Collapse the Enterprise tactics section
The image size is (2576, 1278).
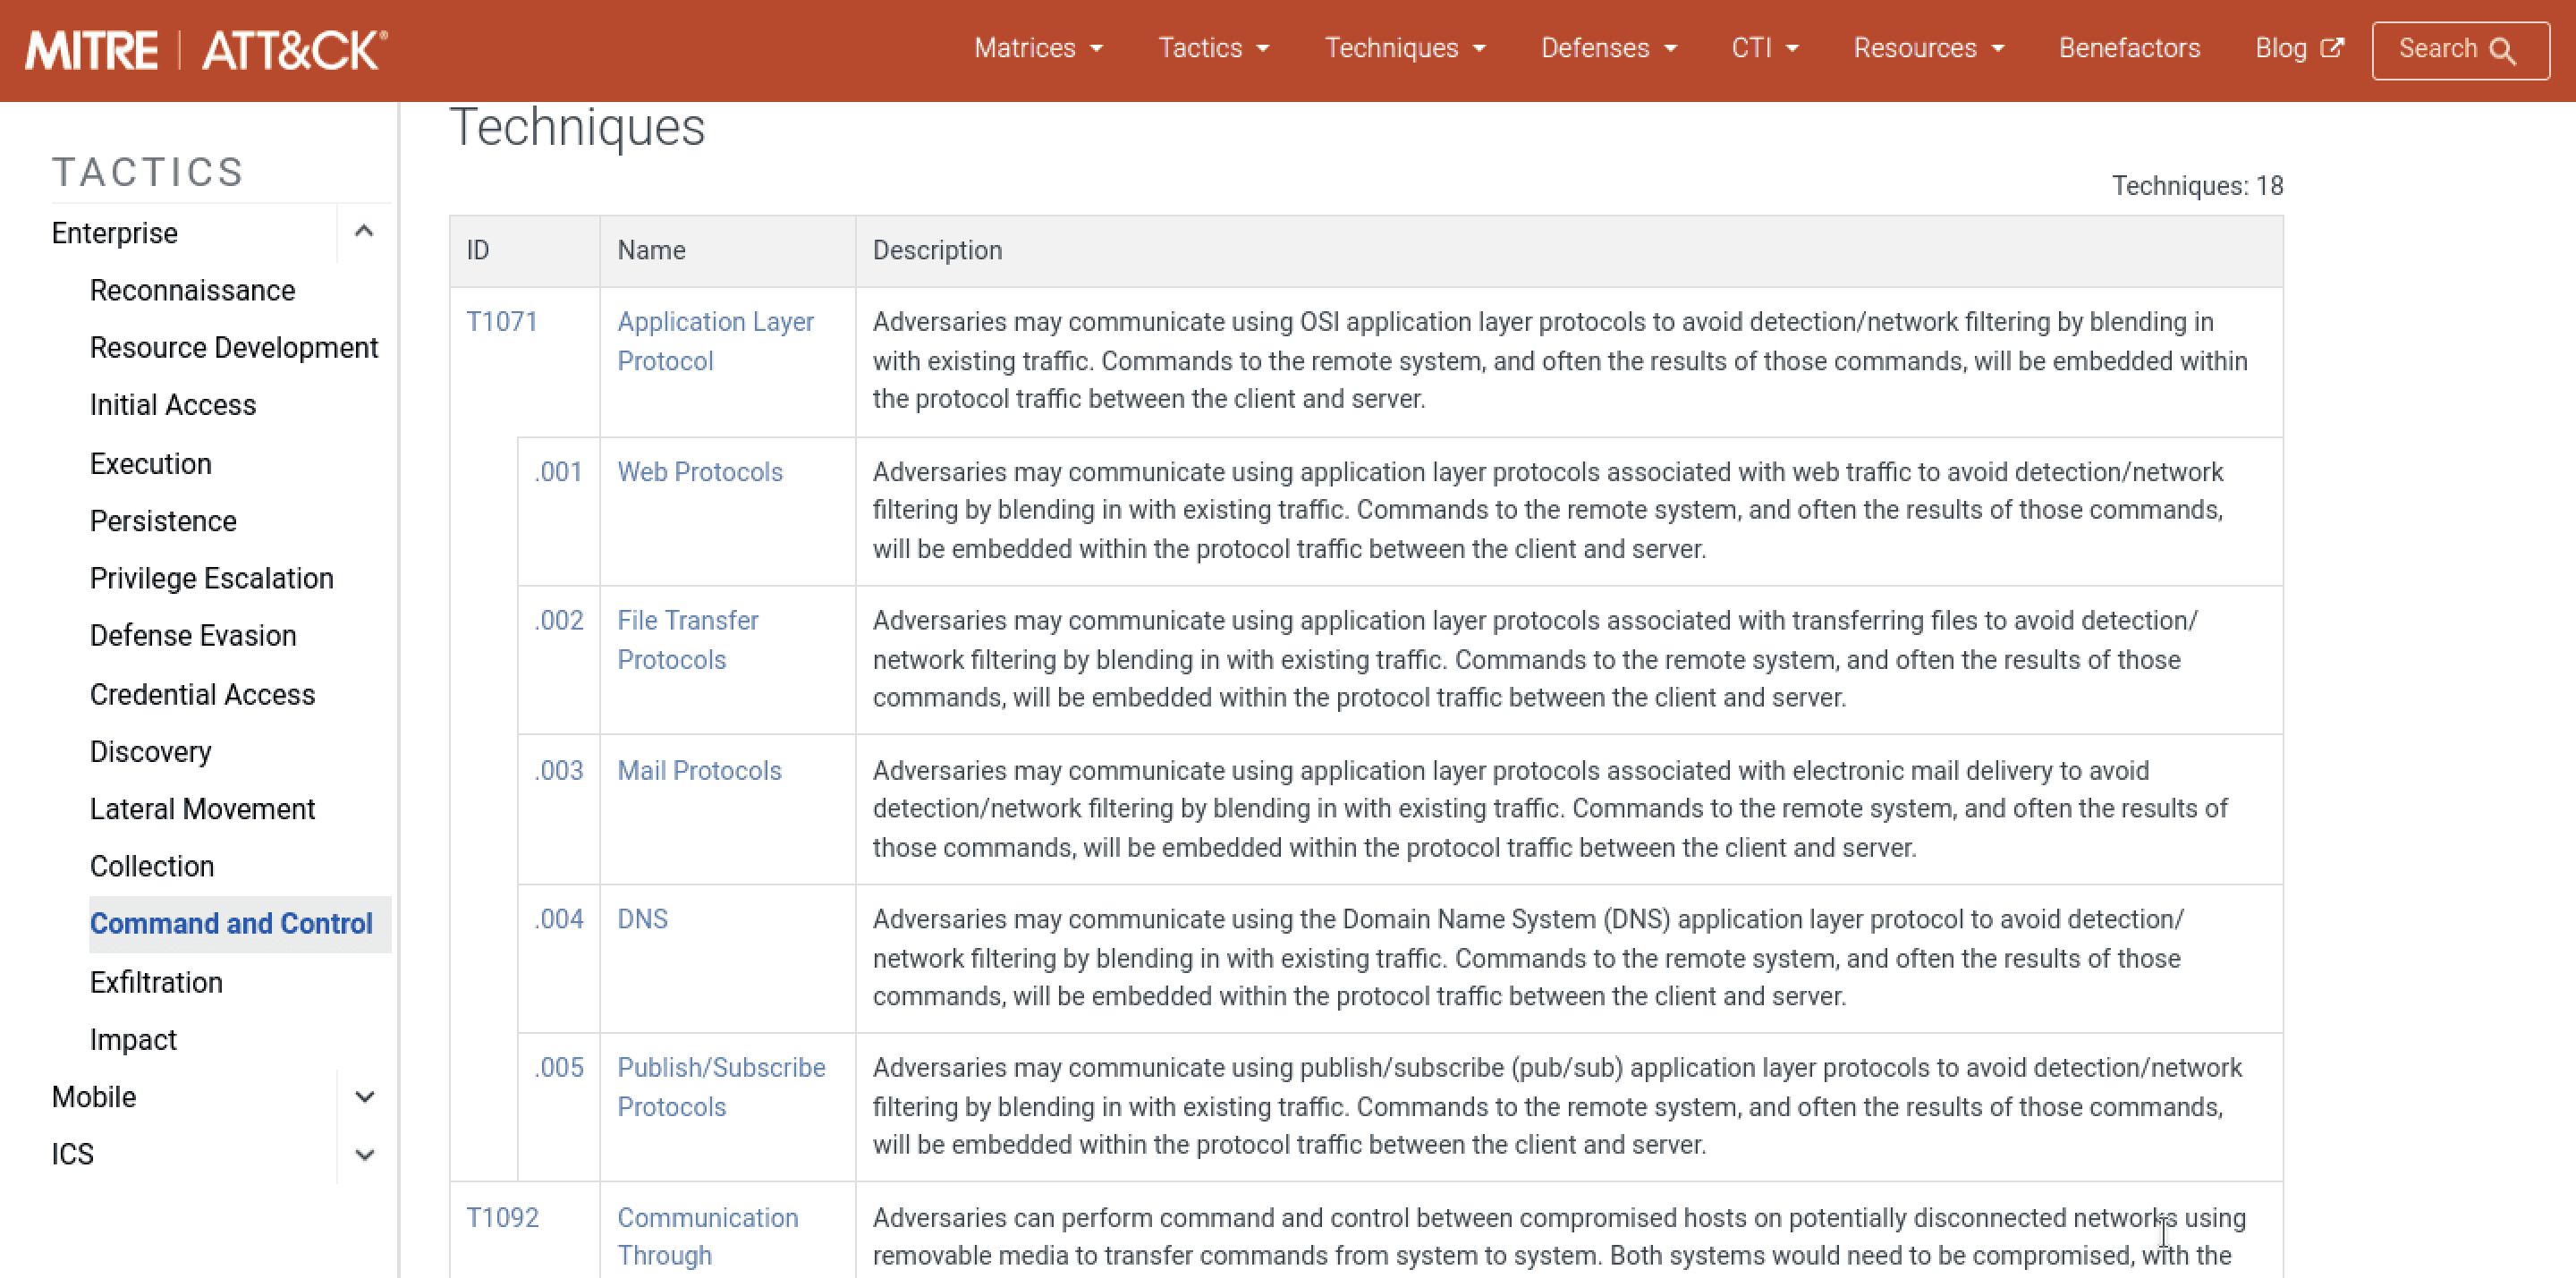[364, 232]
